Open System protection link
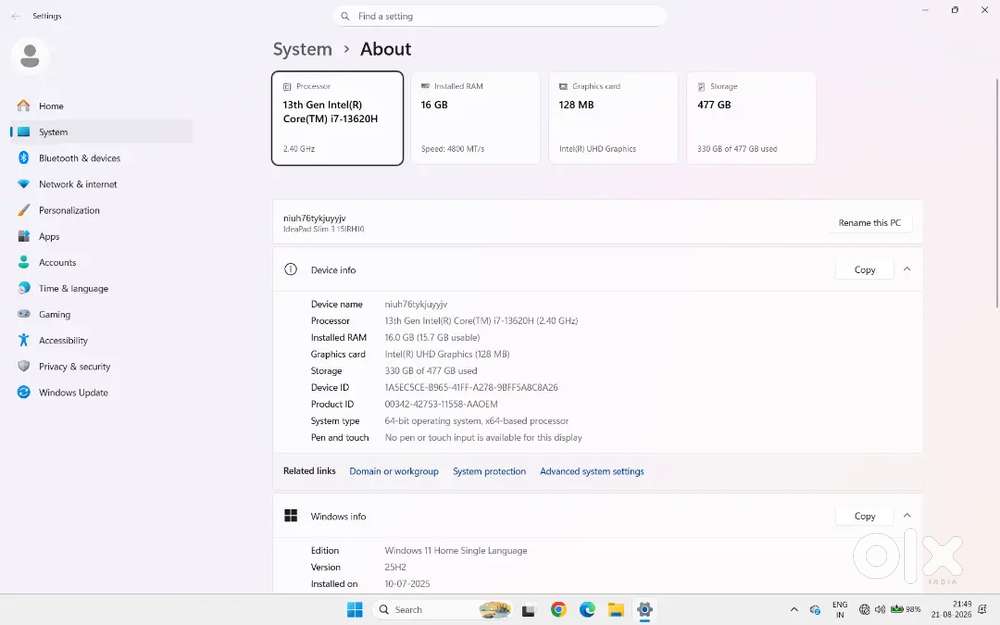Screen dimensions: 1000x625 click(489, 471)
